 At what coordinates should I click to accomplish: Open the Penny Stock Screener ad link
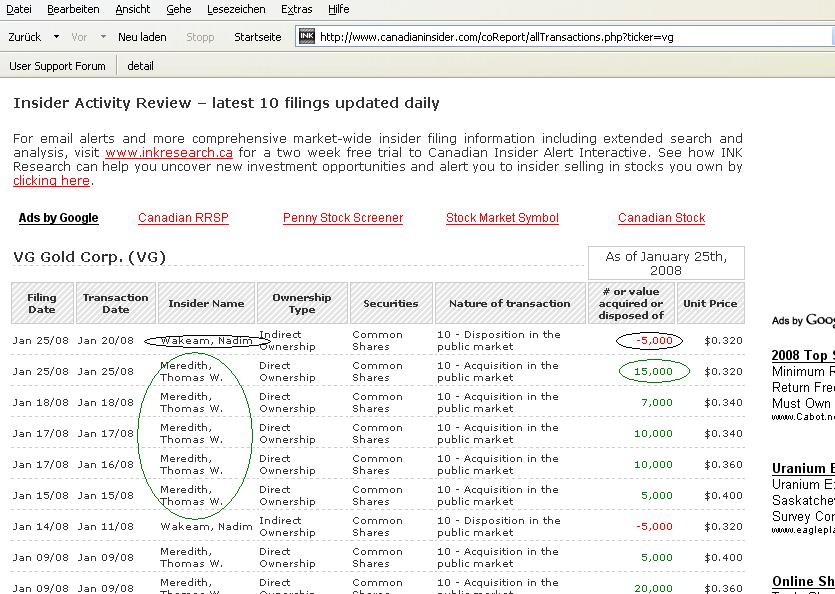pyautogui.click(x=343, y=218)
